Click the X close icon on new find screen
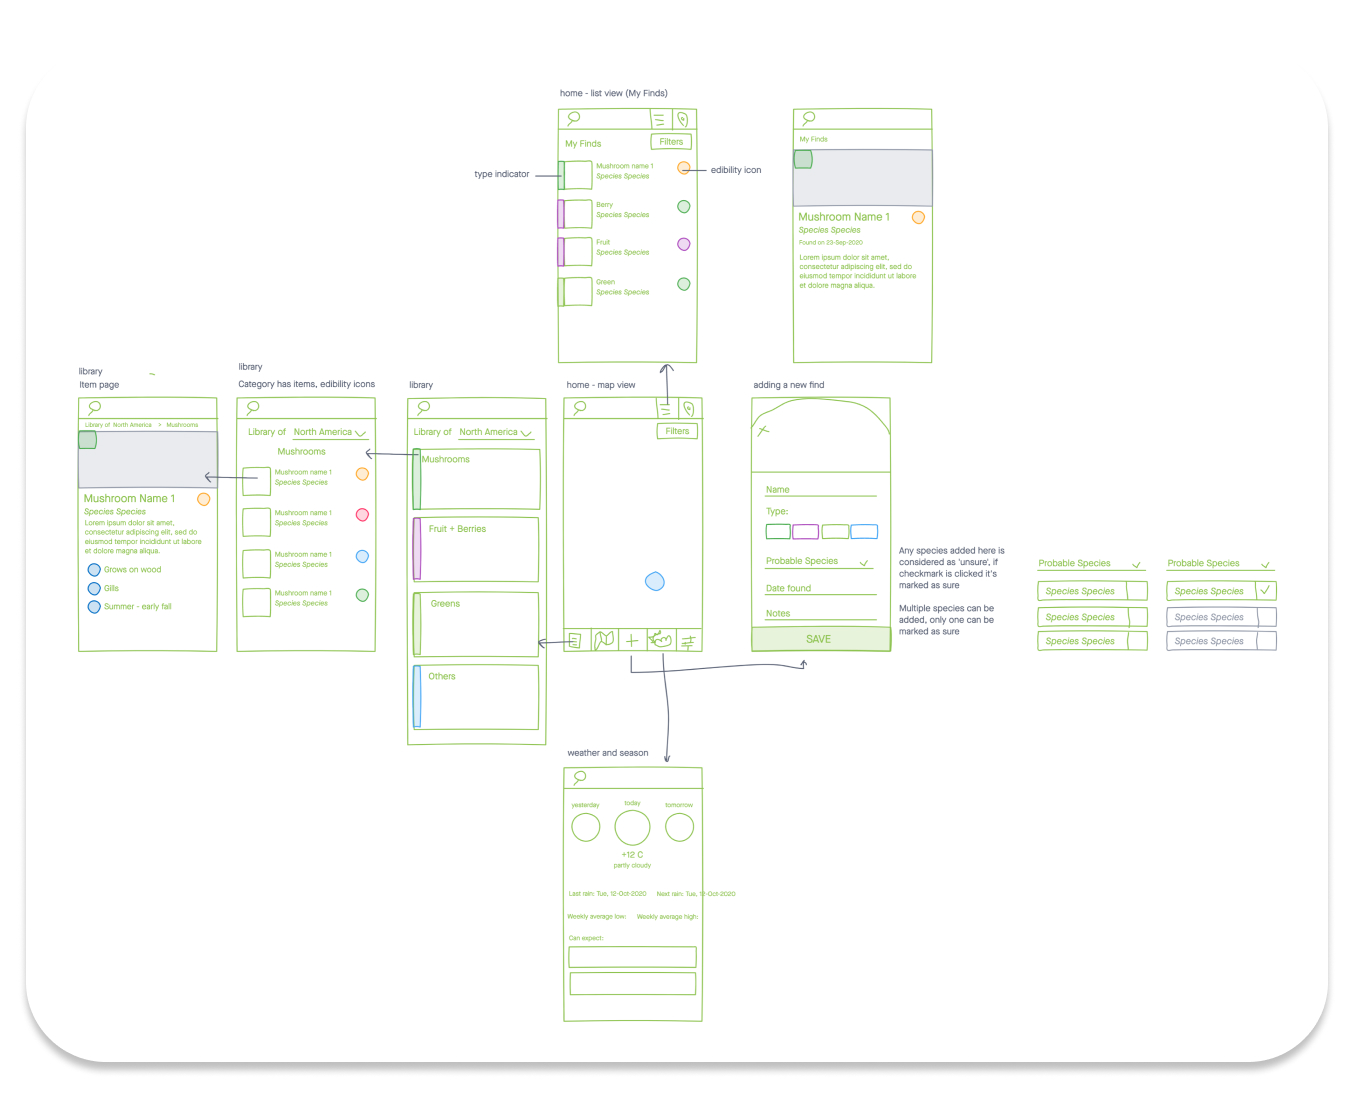 tap(763, 431)
